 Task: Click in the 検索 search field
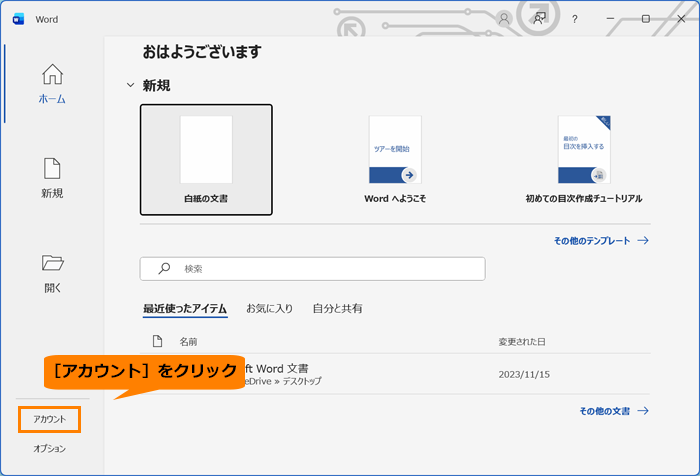[320, 269]
